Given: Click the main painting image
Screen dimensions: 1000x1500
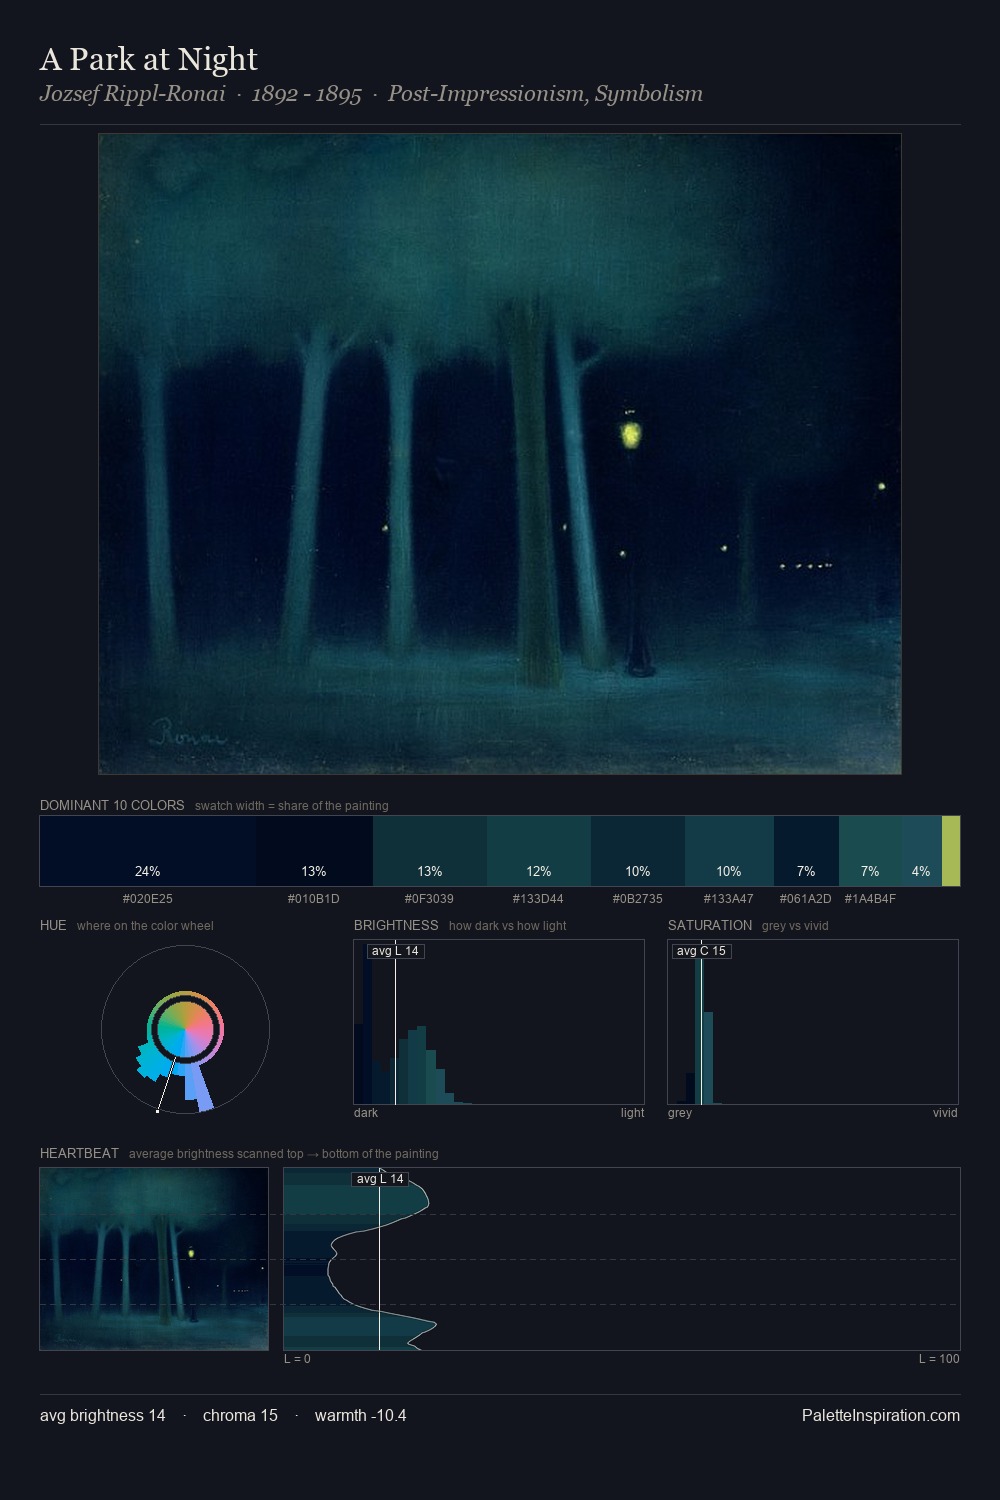Looking at the screenshot, I should [x=500, y=454].
